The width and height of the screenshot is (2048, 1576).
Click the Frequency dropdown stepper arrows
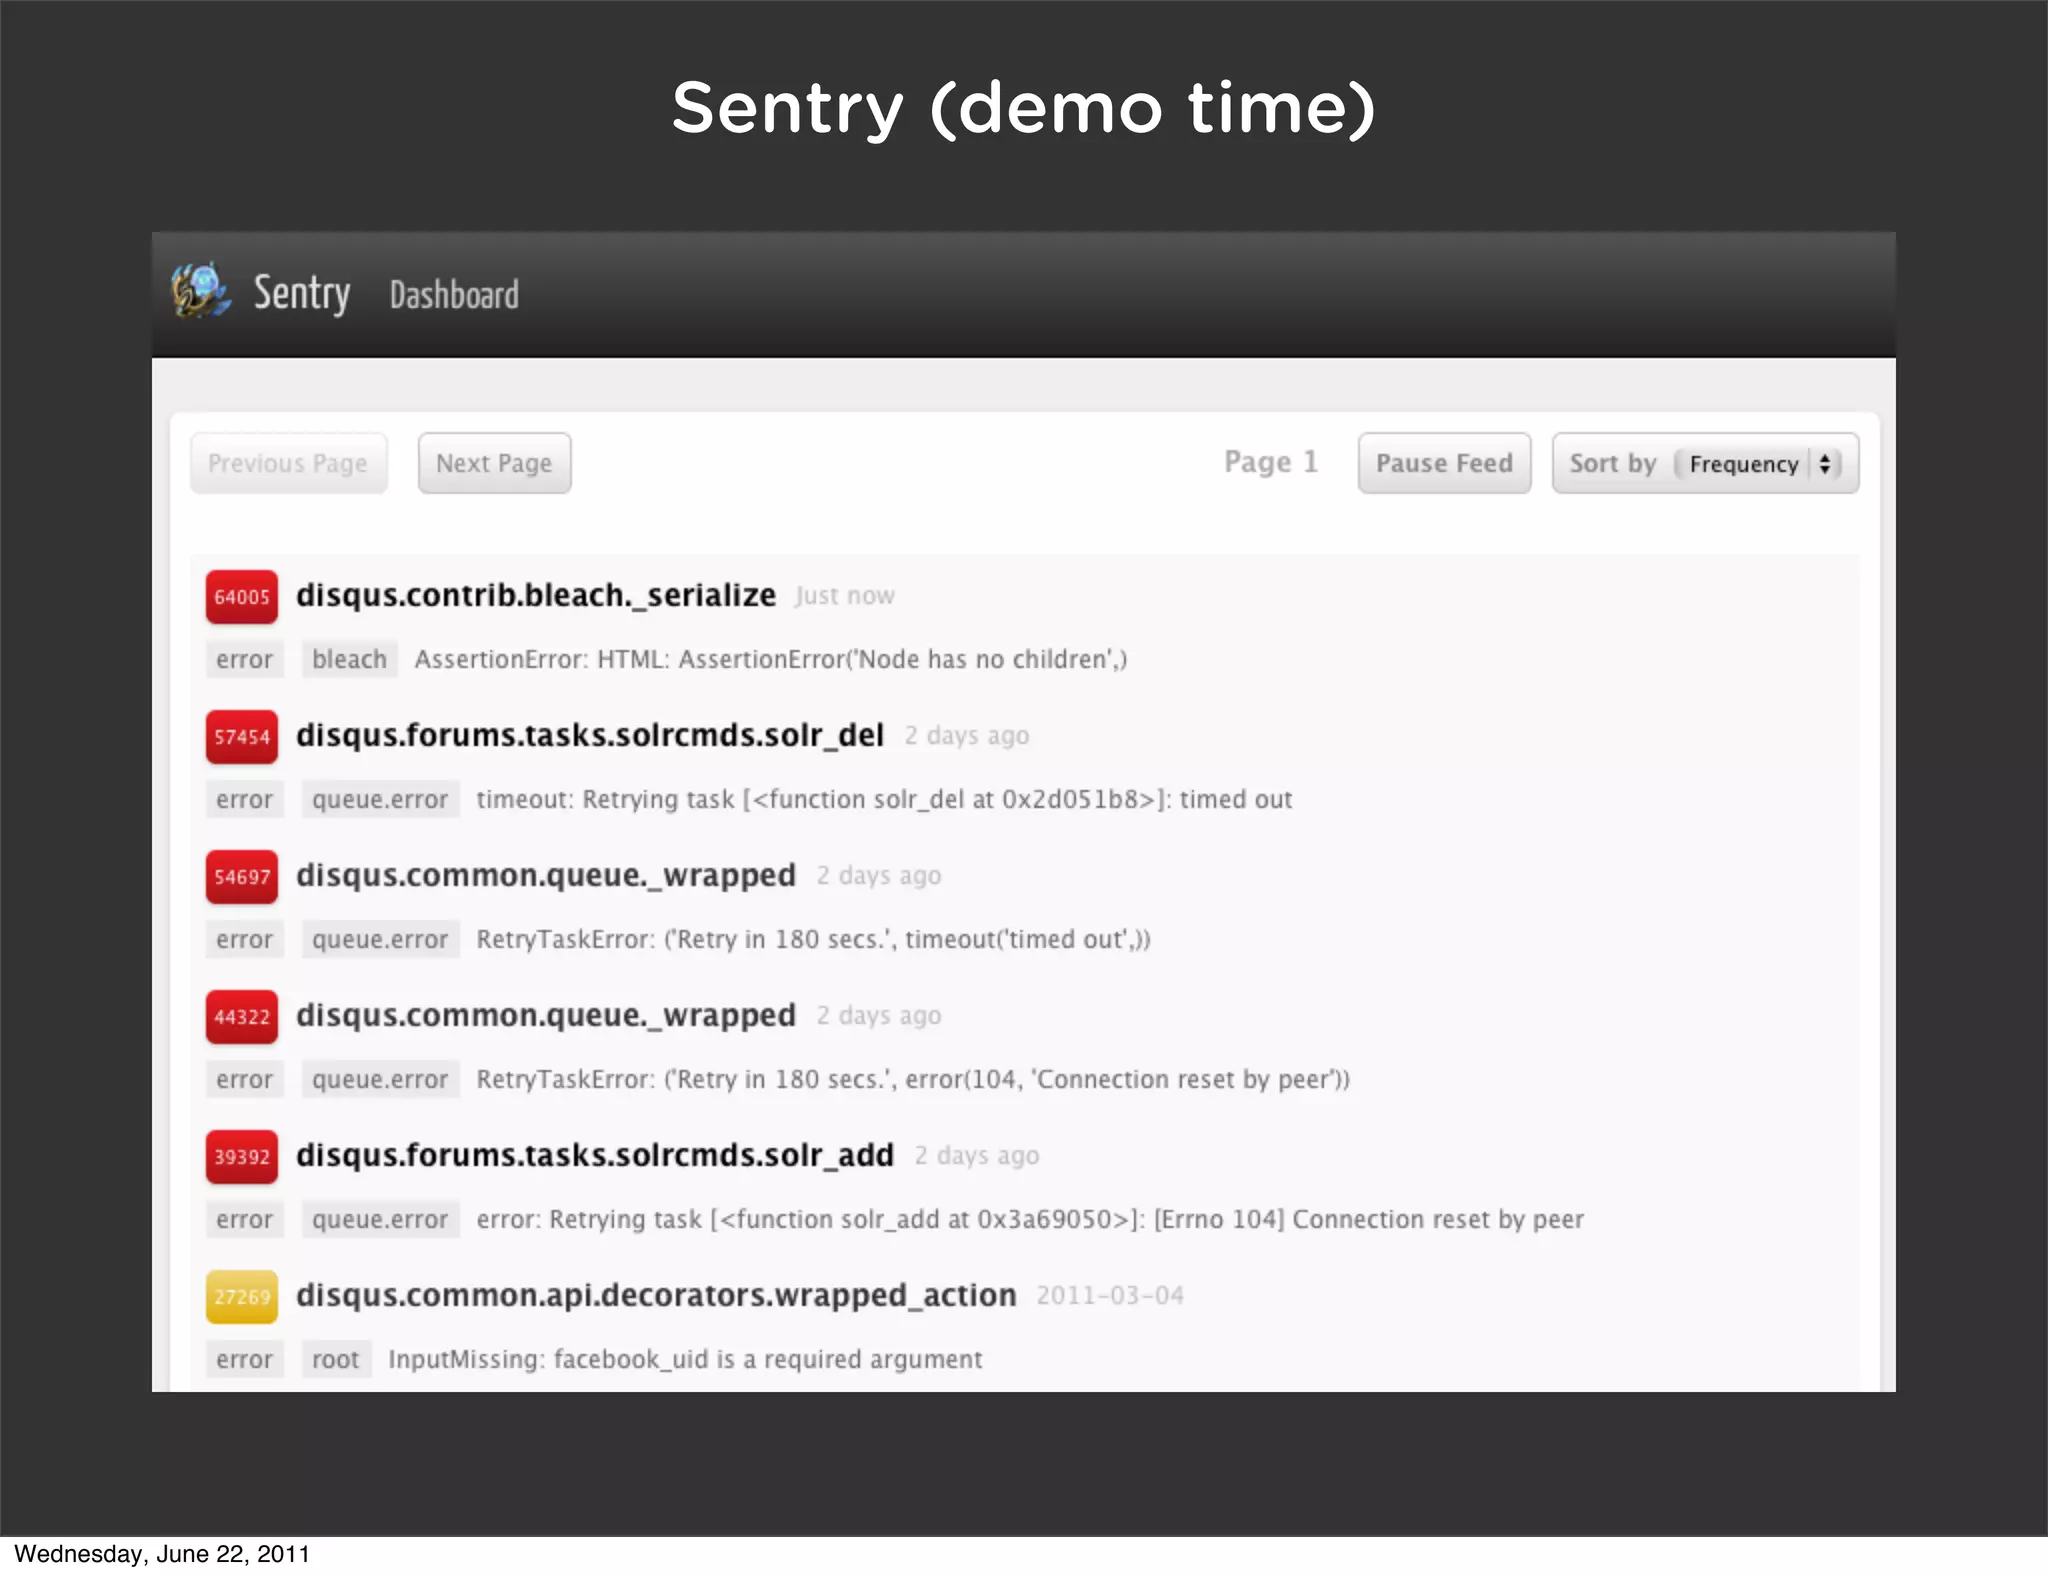1825,464
